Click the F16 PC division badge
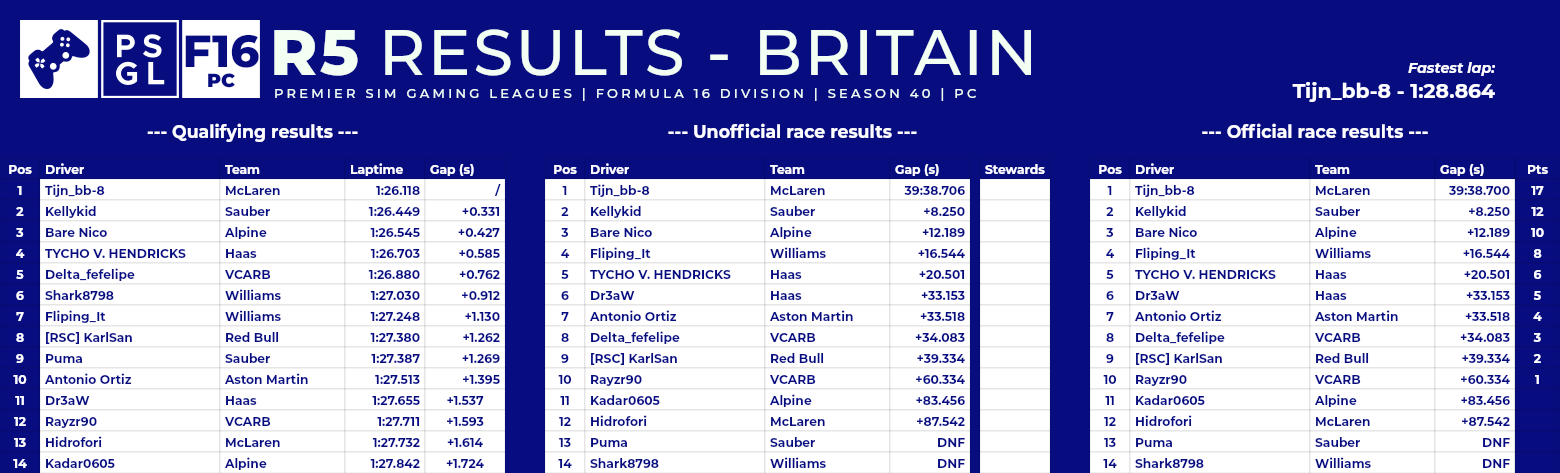 [221, 59]
